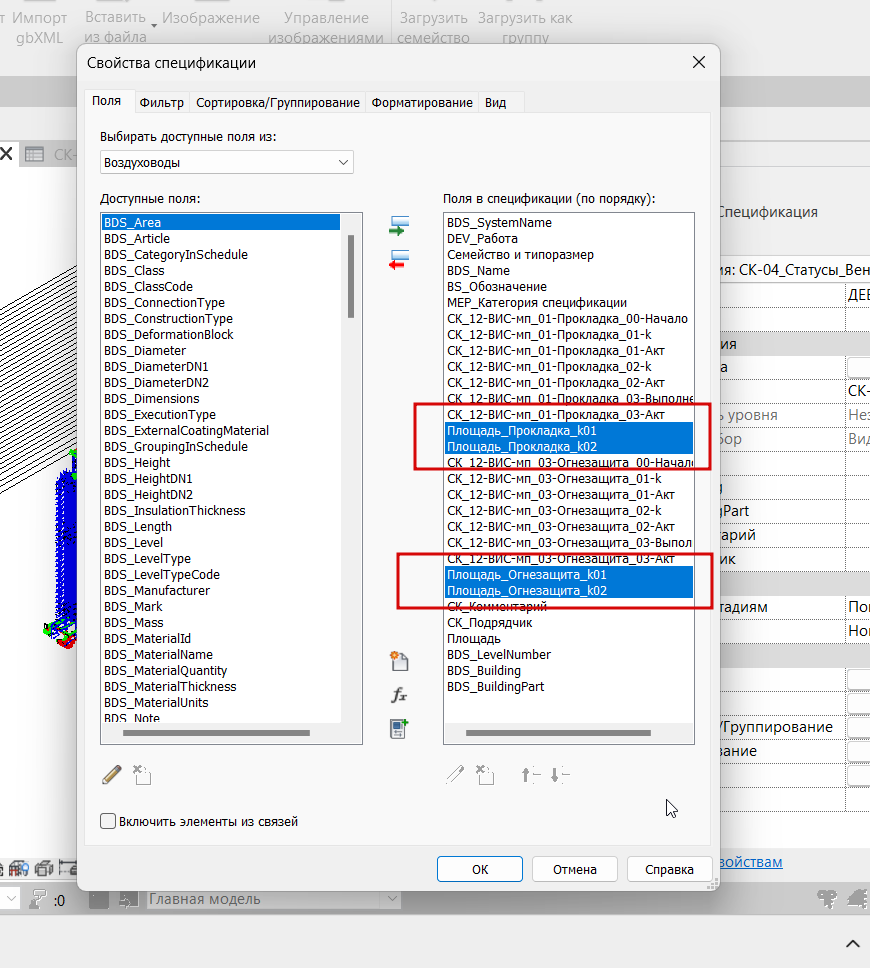Select СК_Подрядчик in schedule fields

pyautogui.click(x=569, y=622)
